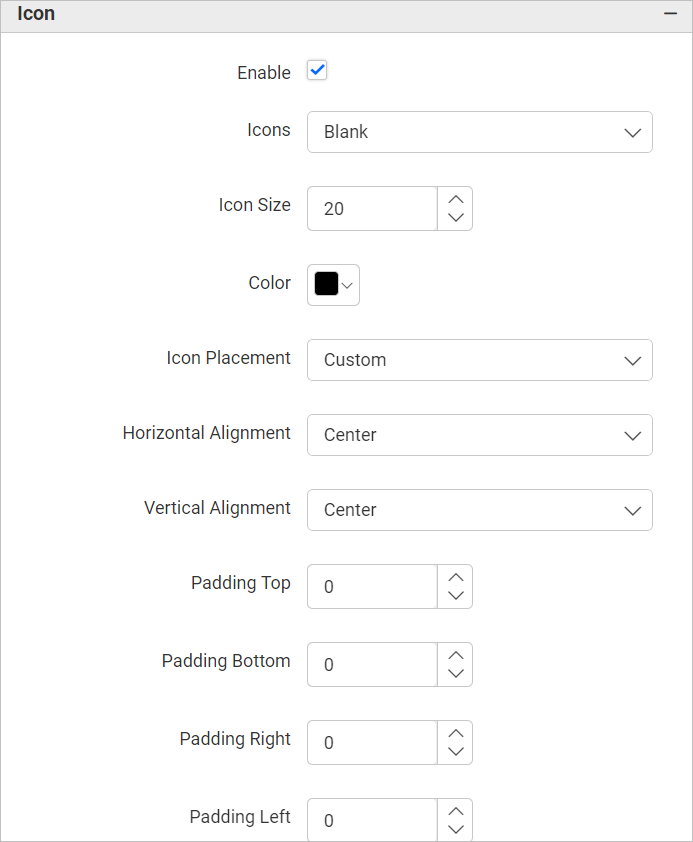Expand the Icon Placement dropdown
Image resolution: width=693 pixels, height=842 pixels.
pos(480,360)
